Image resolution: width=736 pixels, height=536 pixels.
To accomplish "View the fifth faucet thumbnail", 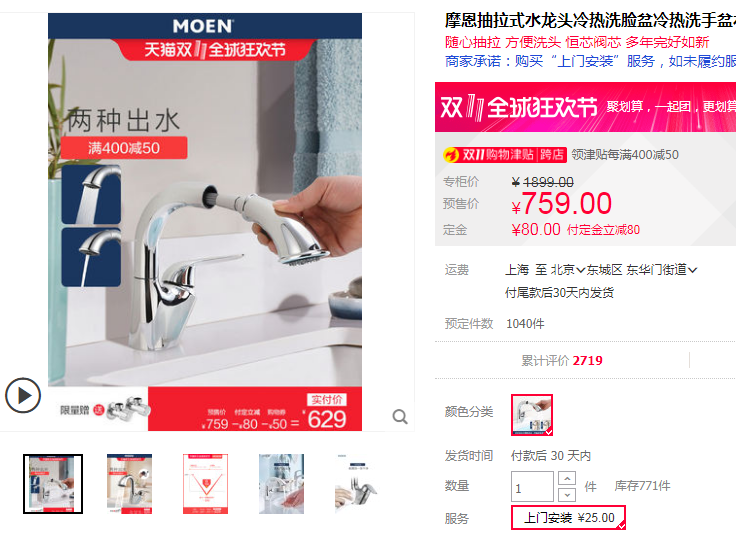I will 357,484.
